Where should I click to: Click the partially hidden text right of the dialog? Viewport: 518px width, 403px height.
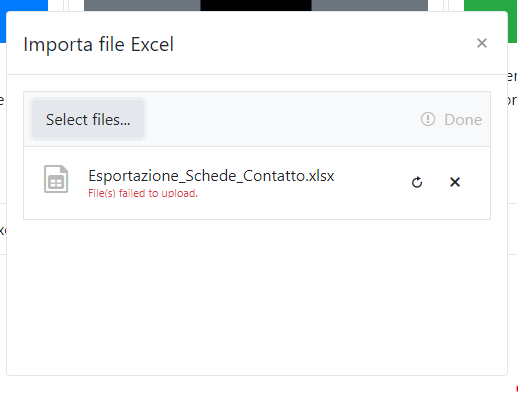512,88
